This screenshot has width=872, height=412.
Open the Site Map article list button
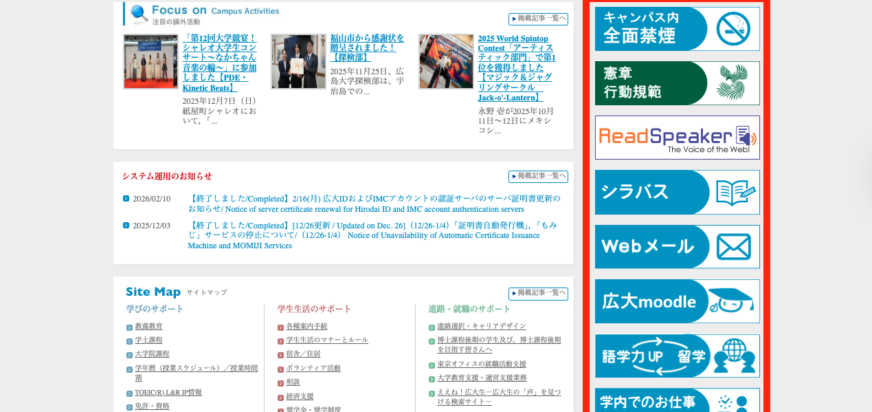click(538, 294)
